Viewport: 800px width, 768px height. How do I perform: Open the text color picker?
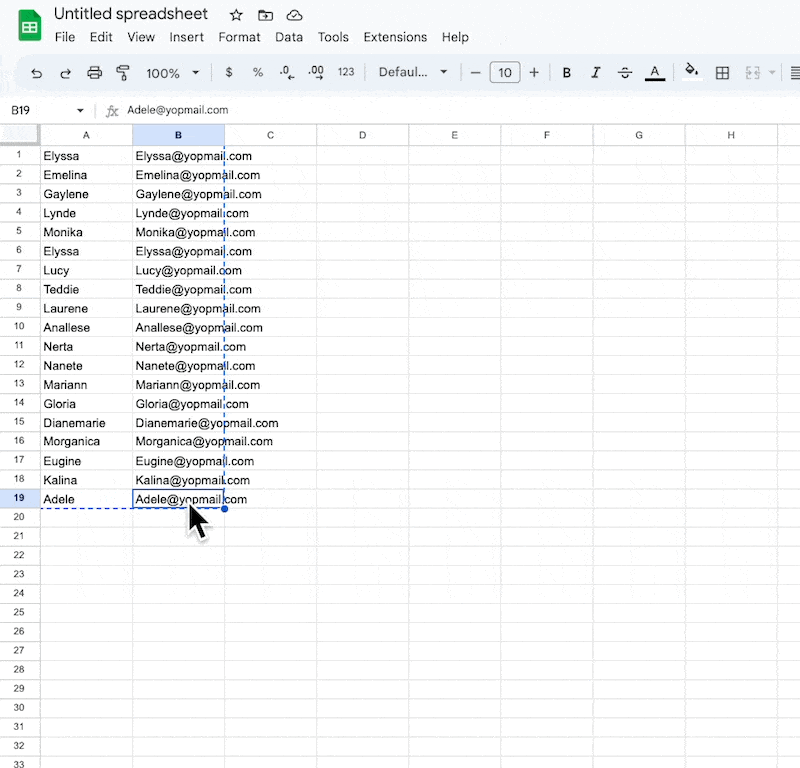click(655, 73)
